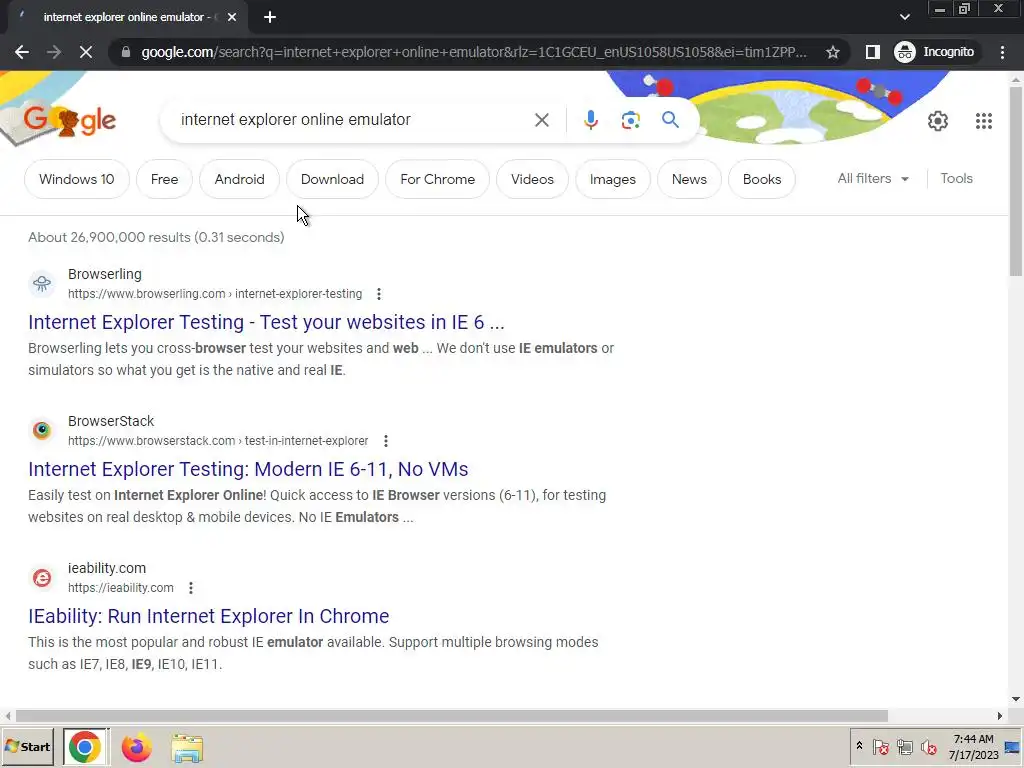The width and height of the screenshot is (1024, 768).
Task: Click the horizontal scrollbar thumb
Action: tap(451, 716)
